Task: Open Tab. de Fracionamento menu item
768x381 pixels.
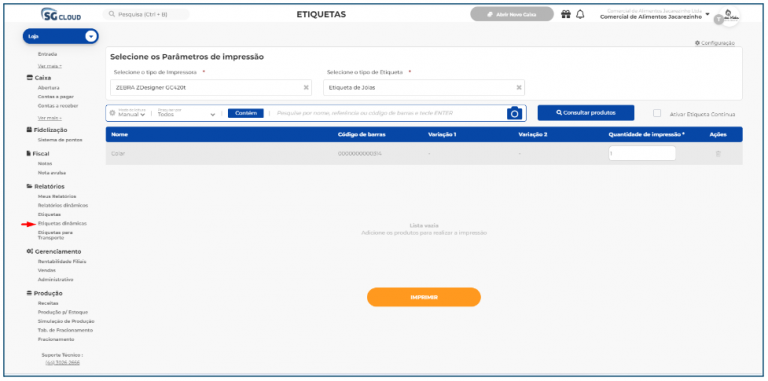Action: [65, 330]
